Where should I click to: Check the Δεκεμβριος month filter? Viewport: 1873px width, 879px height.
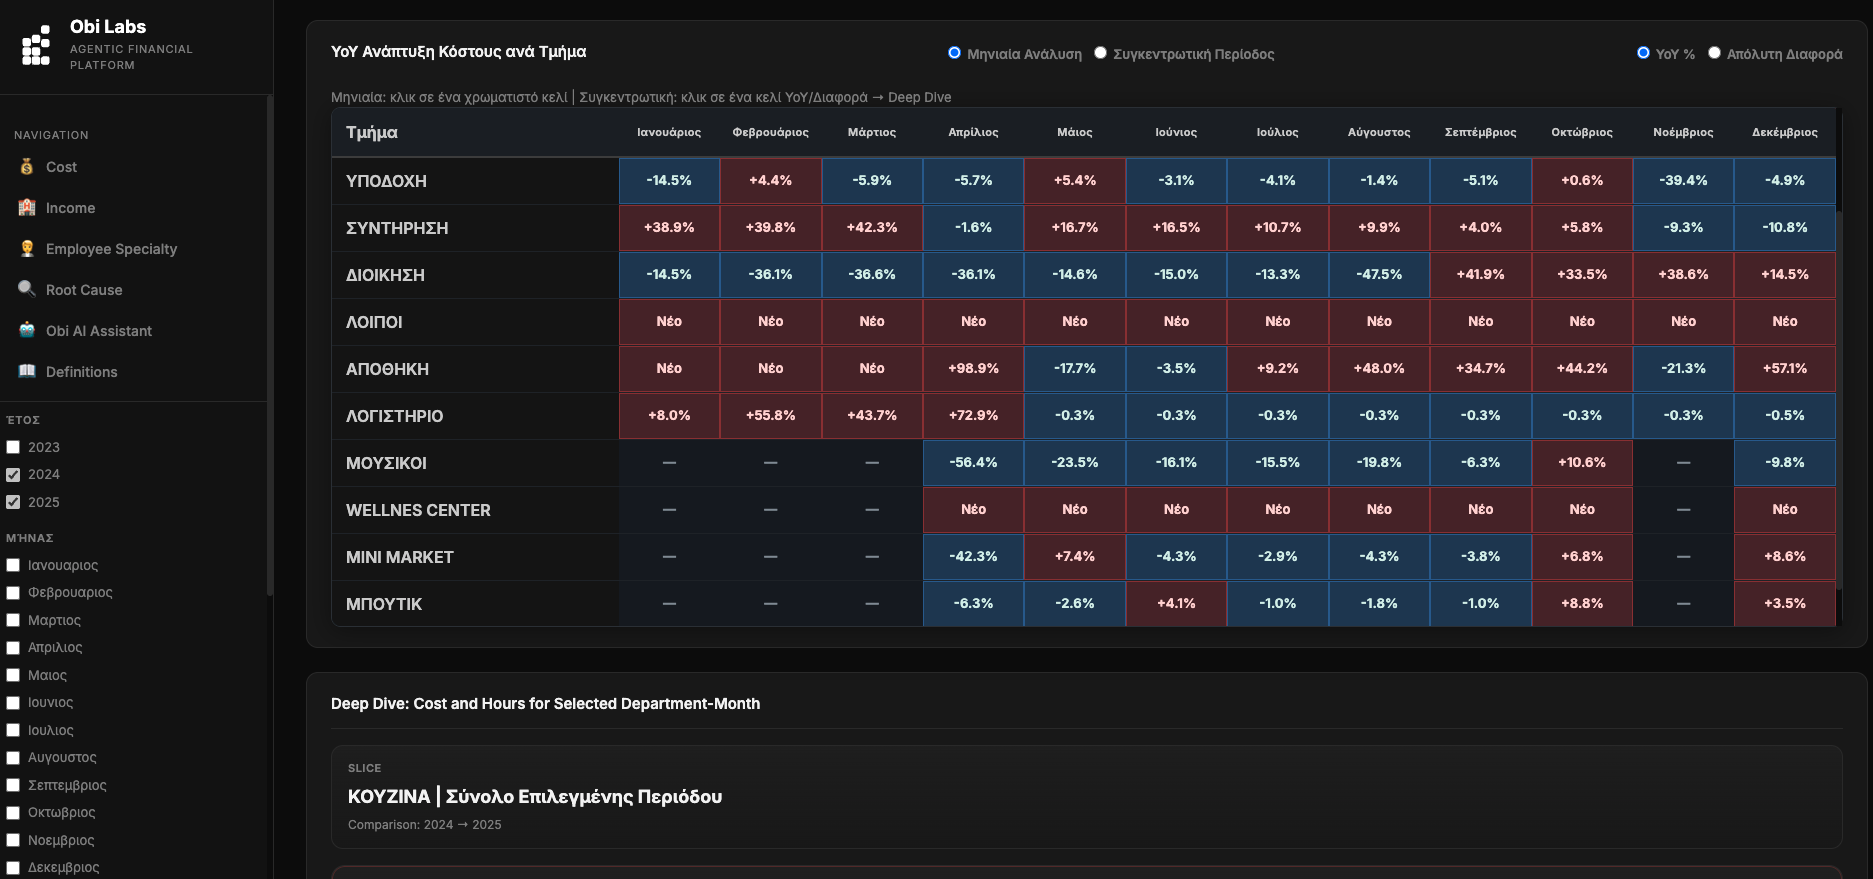(x=13, y=868)
